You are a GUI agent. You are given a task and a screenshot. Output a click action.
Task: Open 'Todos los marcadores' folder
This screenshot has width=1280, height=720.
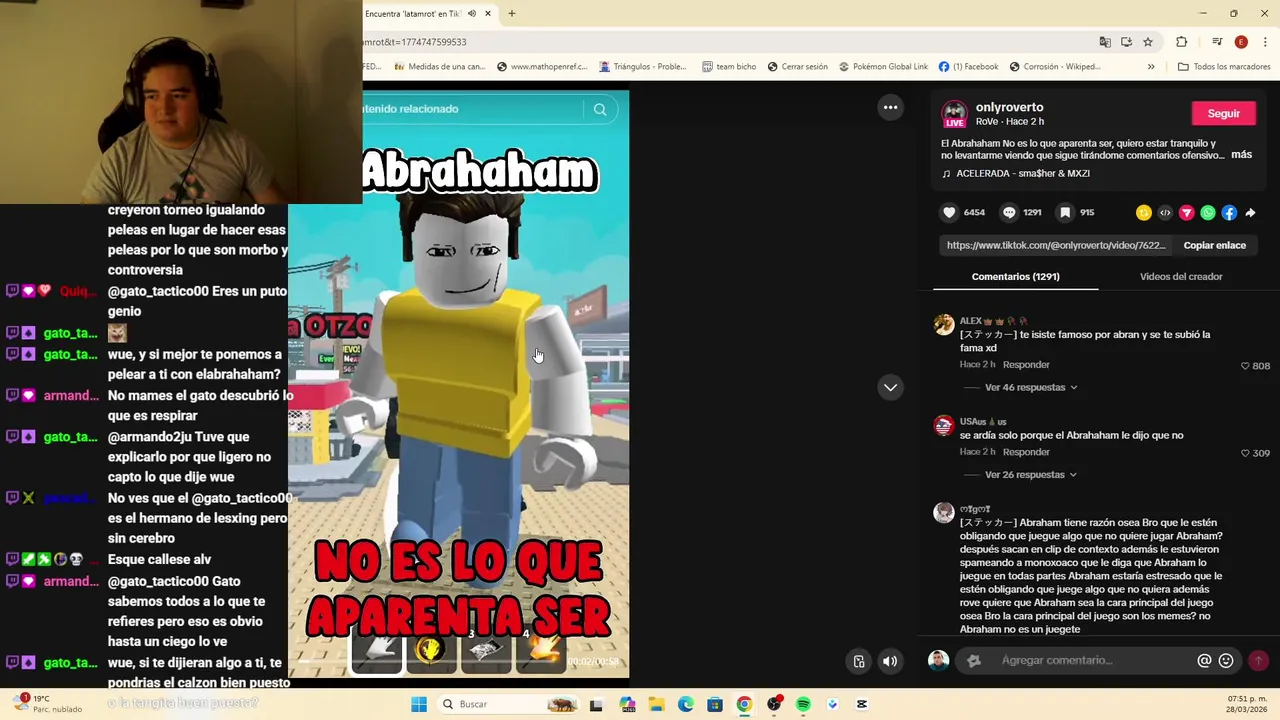tap(1224, 67)
